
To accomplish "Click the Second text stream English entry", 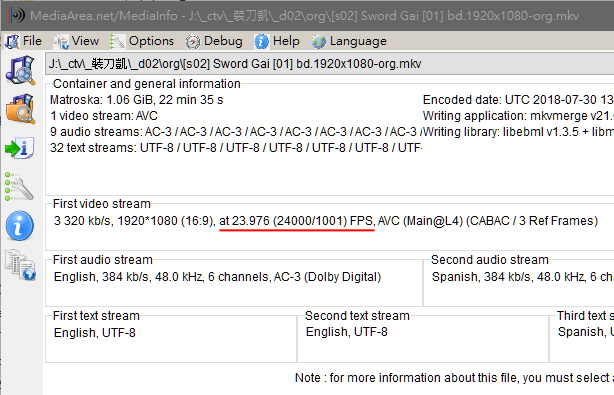I will click(x=347, y=332).
